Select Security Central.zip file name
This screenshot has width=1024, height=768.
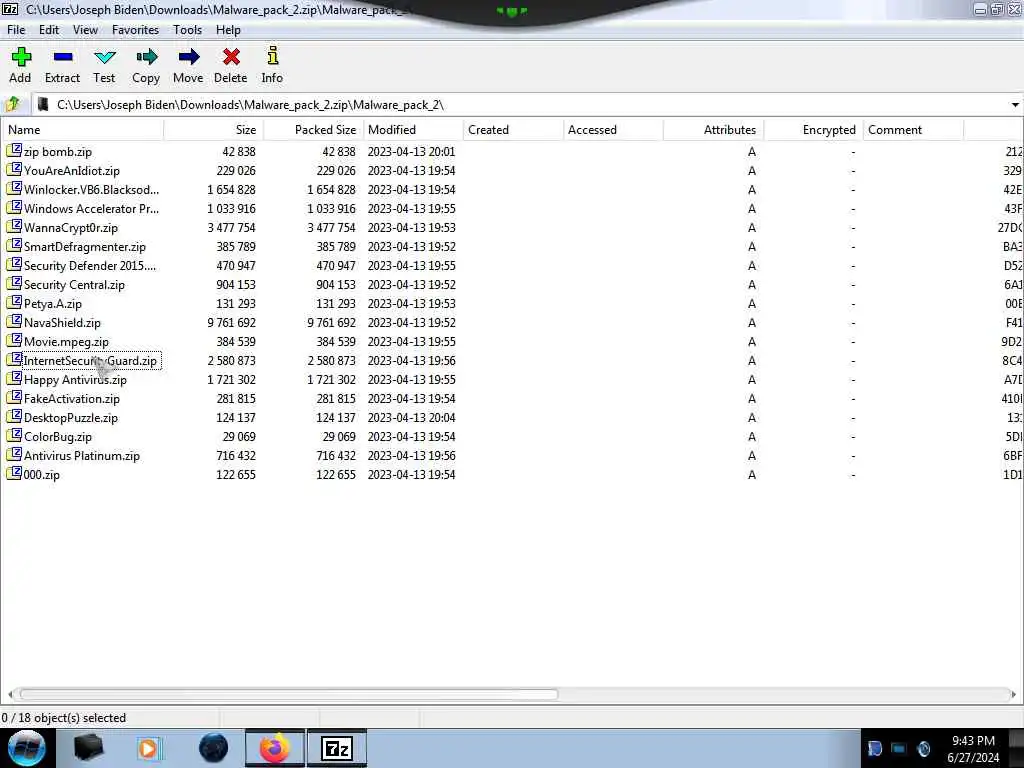(x=74, y=284)
